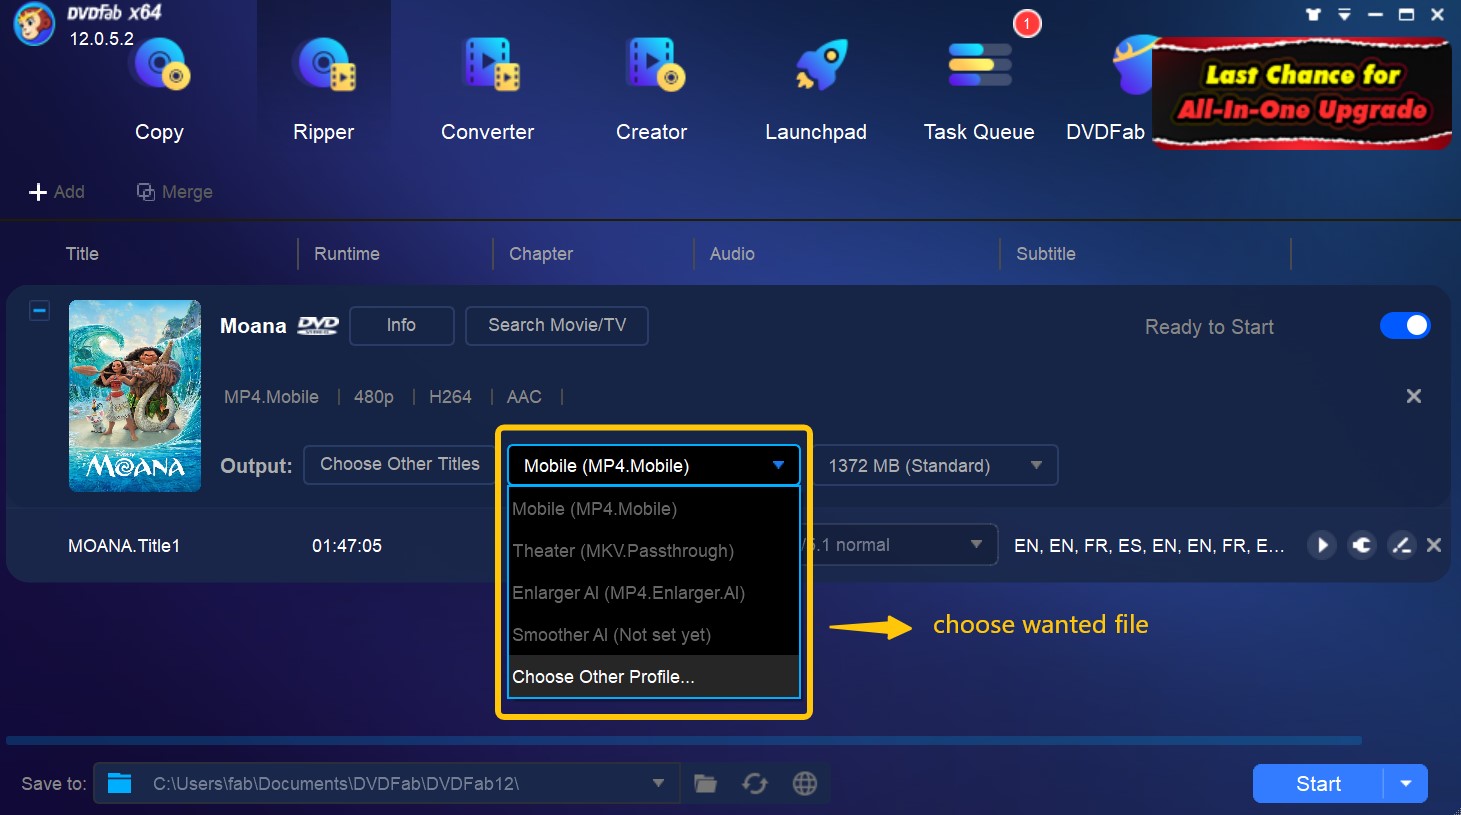The height and width of the screenshot is (815, 1461).
Task: Select Theater (MKV.Passthrough) from list
Action: pyautogui.click(x=623, y=551)
